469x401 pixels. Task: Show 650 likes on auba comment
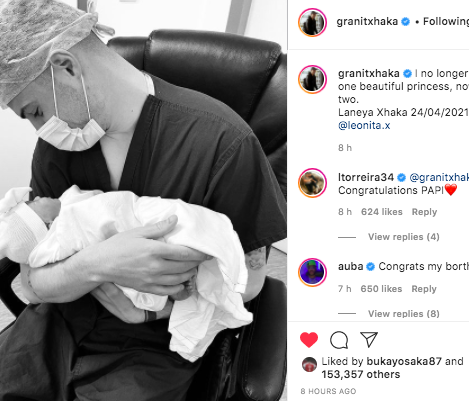point(381,289)
